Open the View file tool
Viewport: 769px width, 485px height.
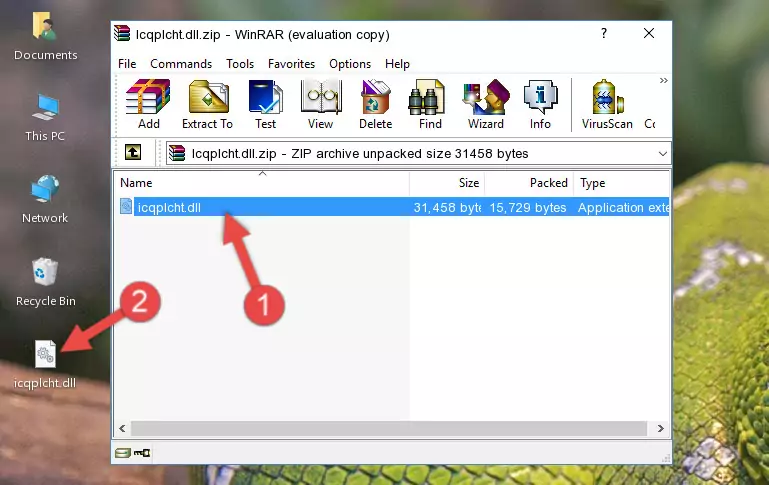[321, 104]
